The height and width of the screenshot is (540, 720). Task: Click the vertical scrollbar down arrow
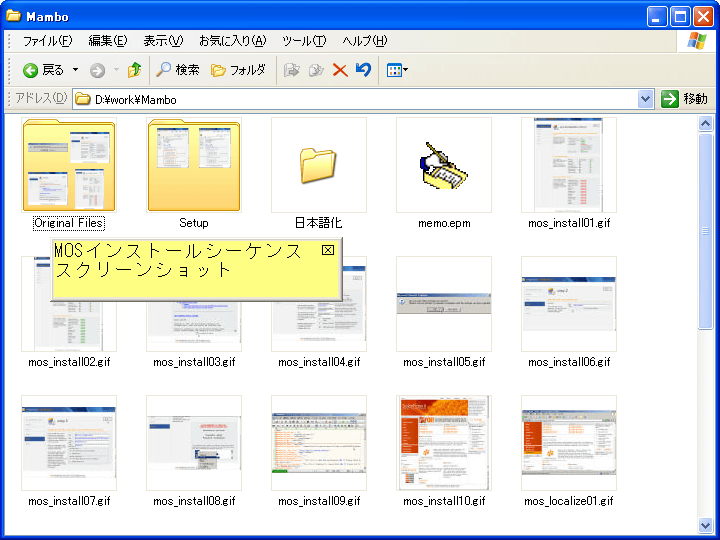(705, 524)
